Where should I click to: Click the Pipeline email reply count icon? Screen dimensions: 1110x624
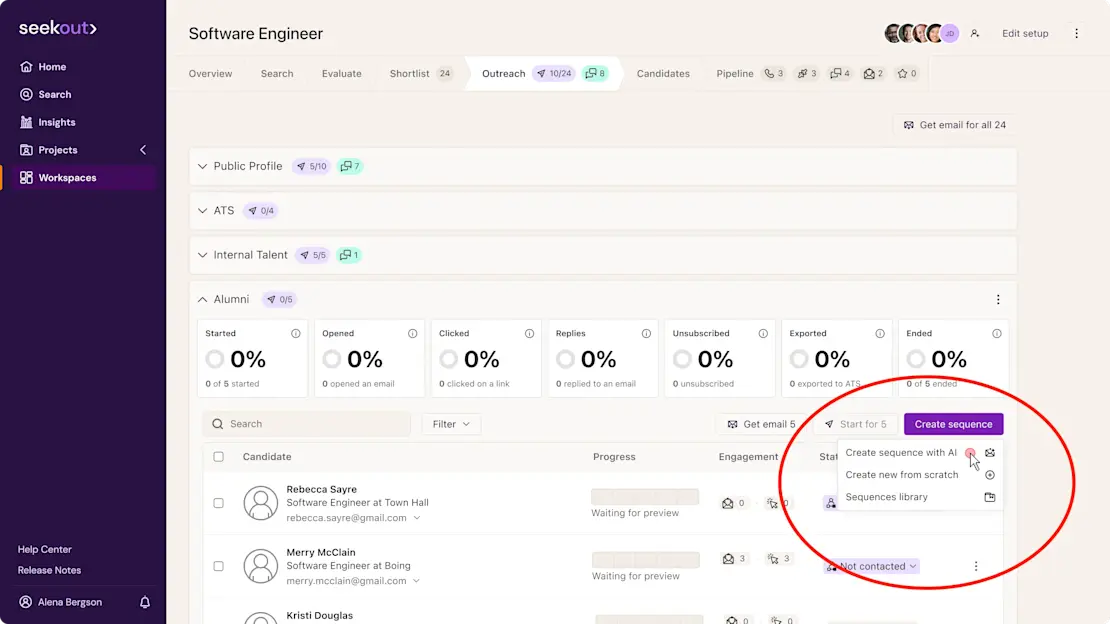click(874, 74)
